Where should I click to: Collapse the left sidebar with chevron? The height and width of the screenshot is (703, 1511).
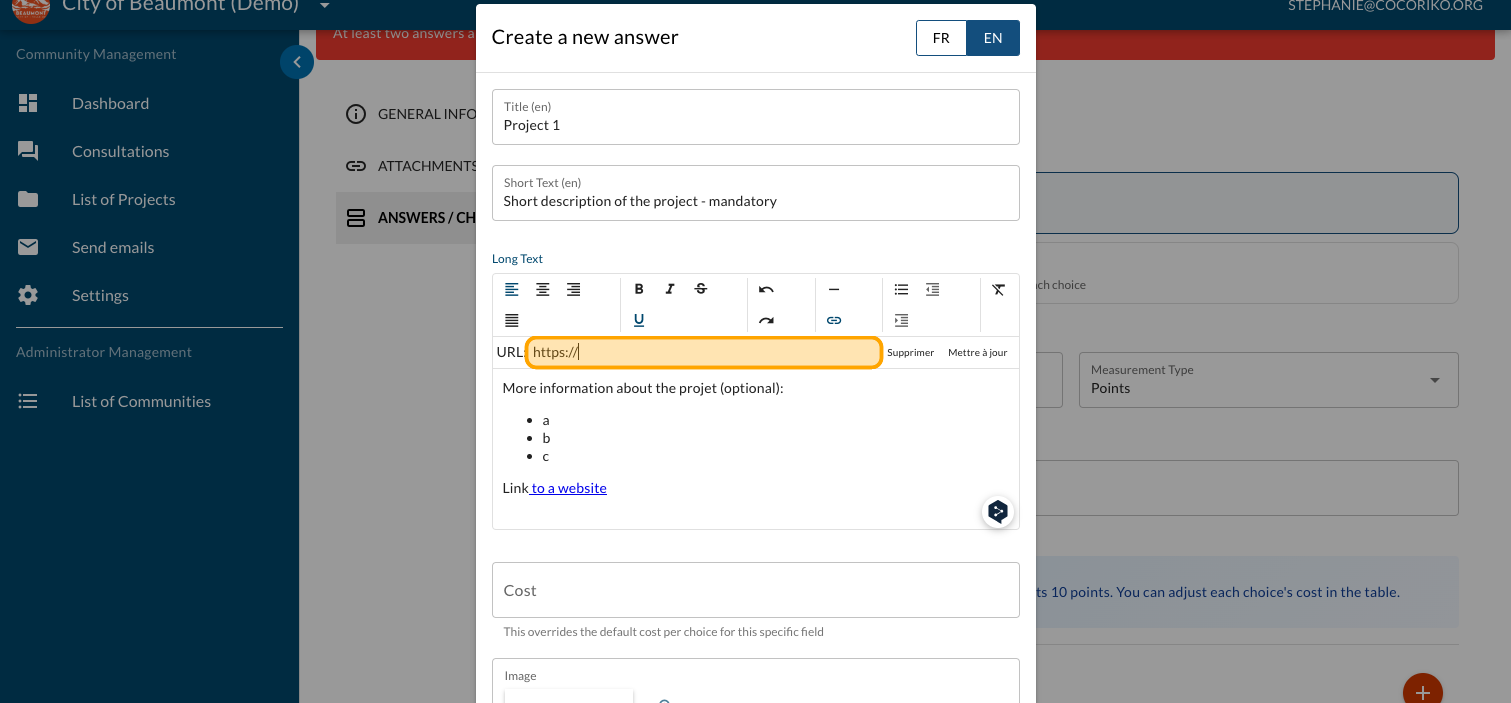coord(297,62)
